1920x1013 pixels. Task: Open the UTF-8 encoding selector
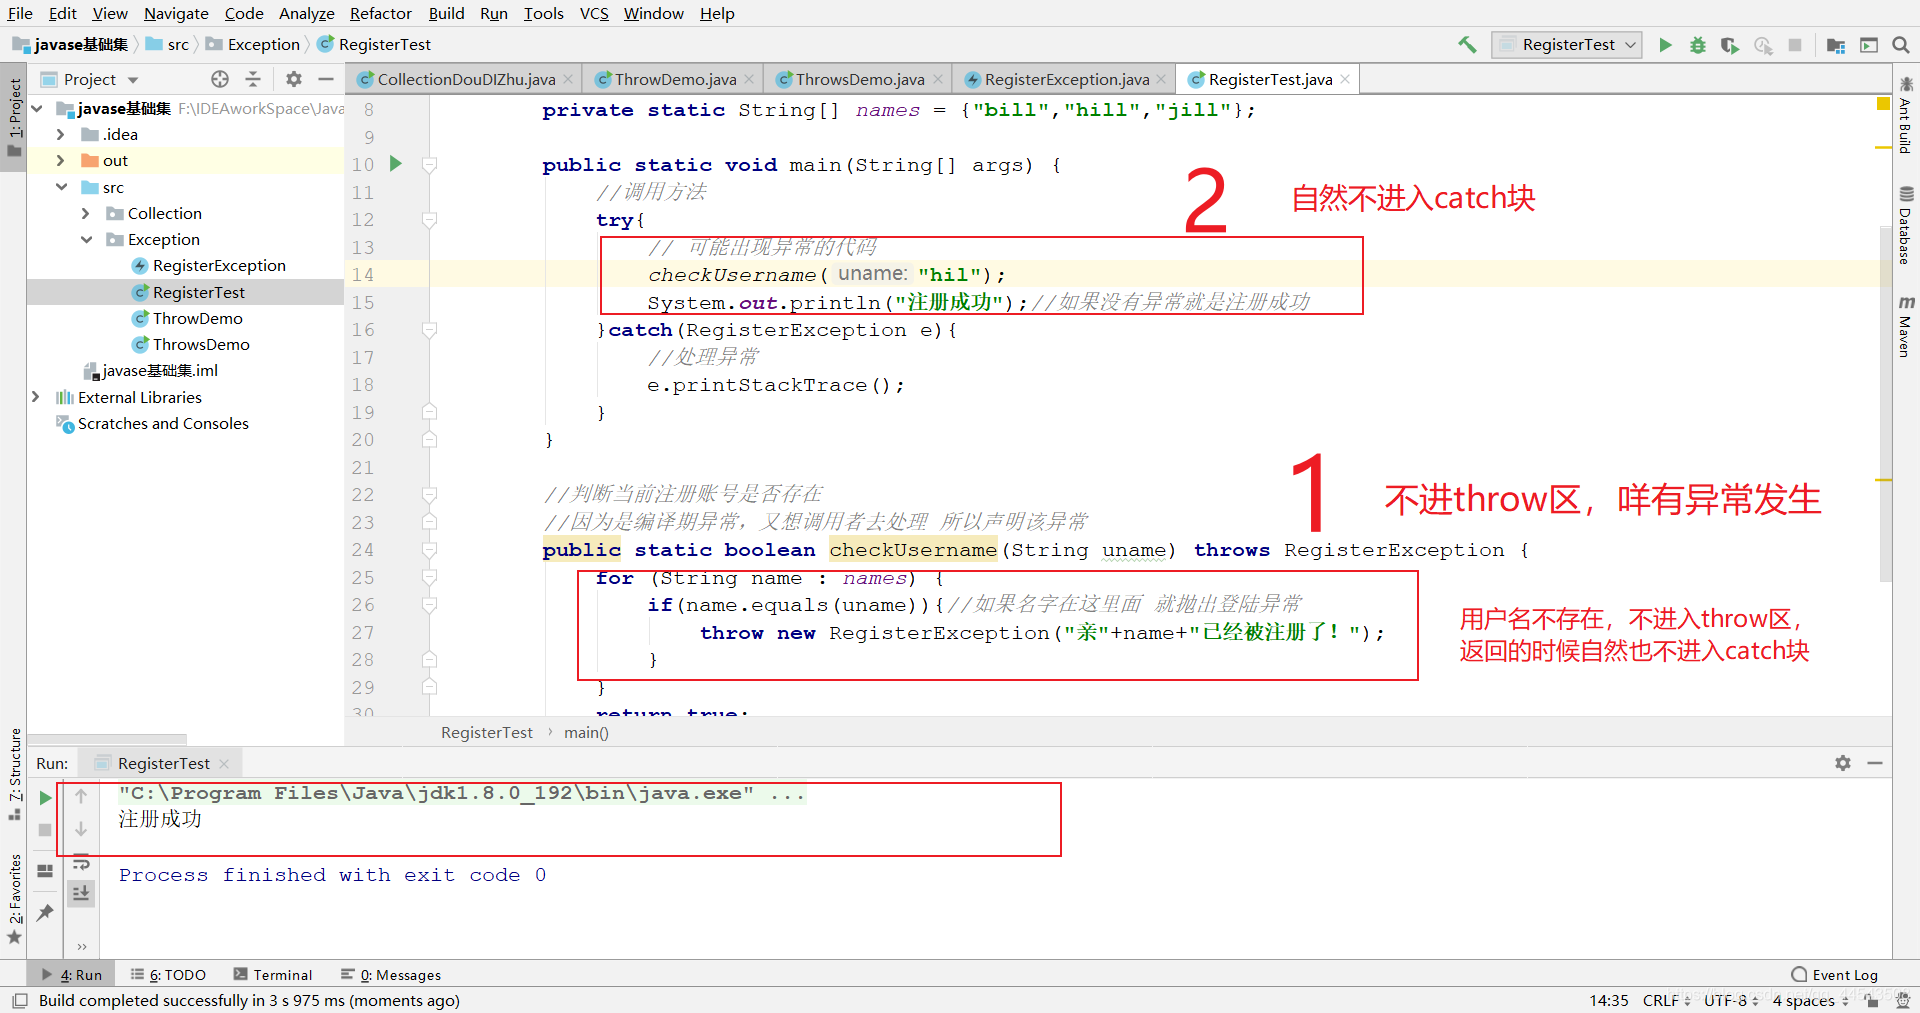[x=1731, y=1000]
